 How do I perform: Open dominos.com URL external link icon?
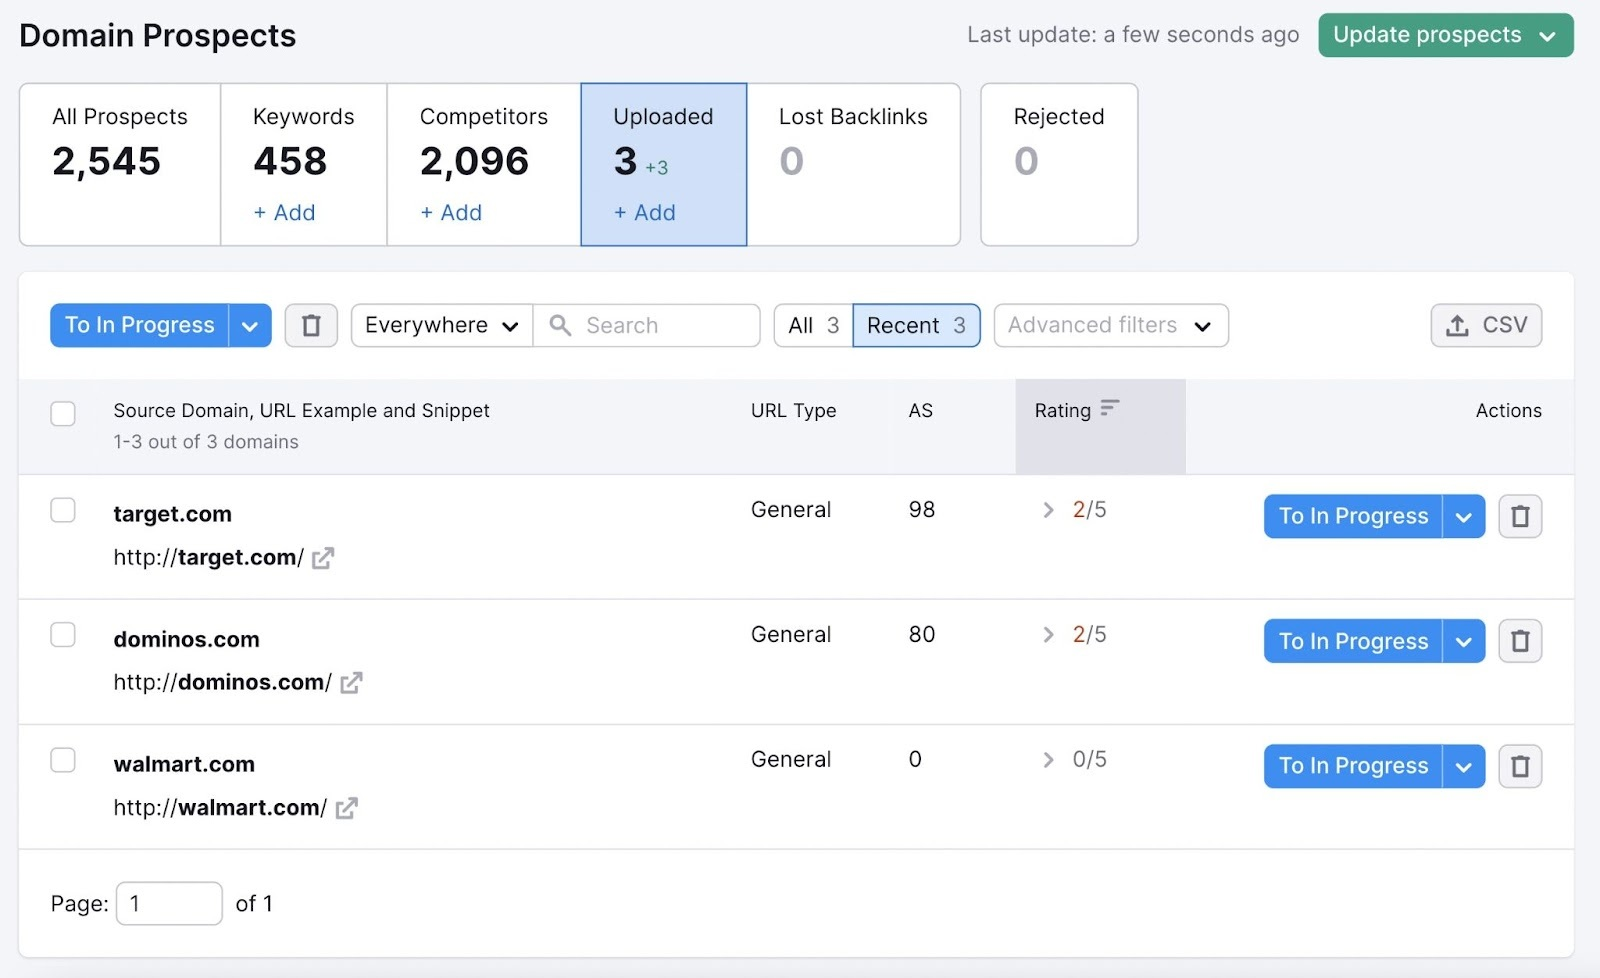(x=351, y=683)
